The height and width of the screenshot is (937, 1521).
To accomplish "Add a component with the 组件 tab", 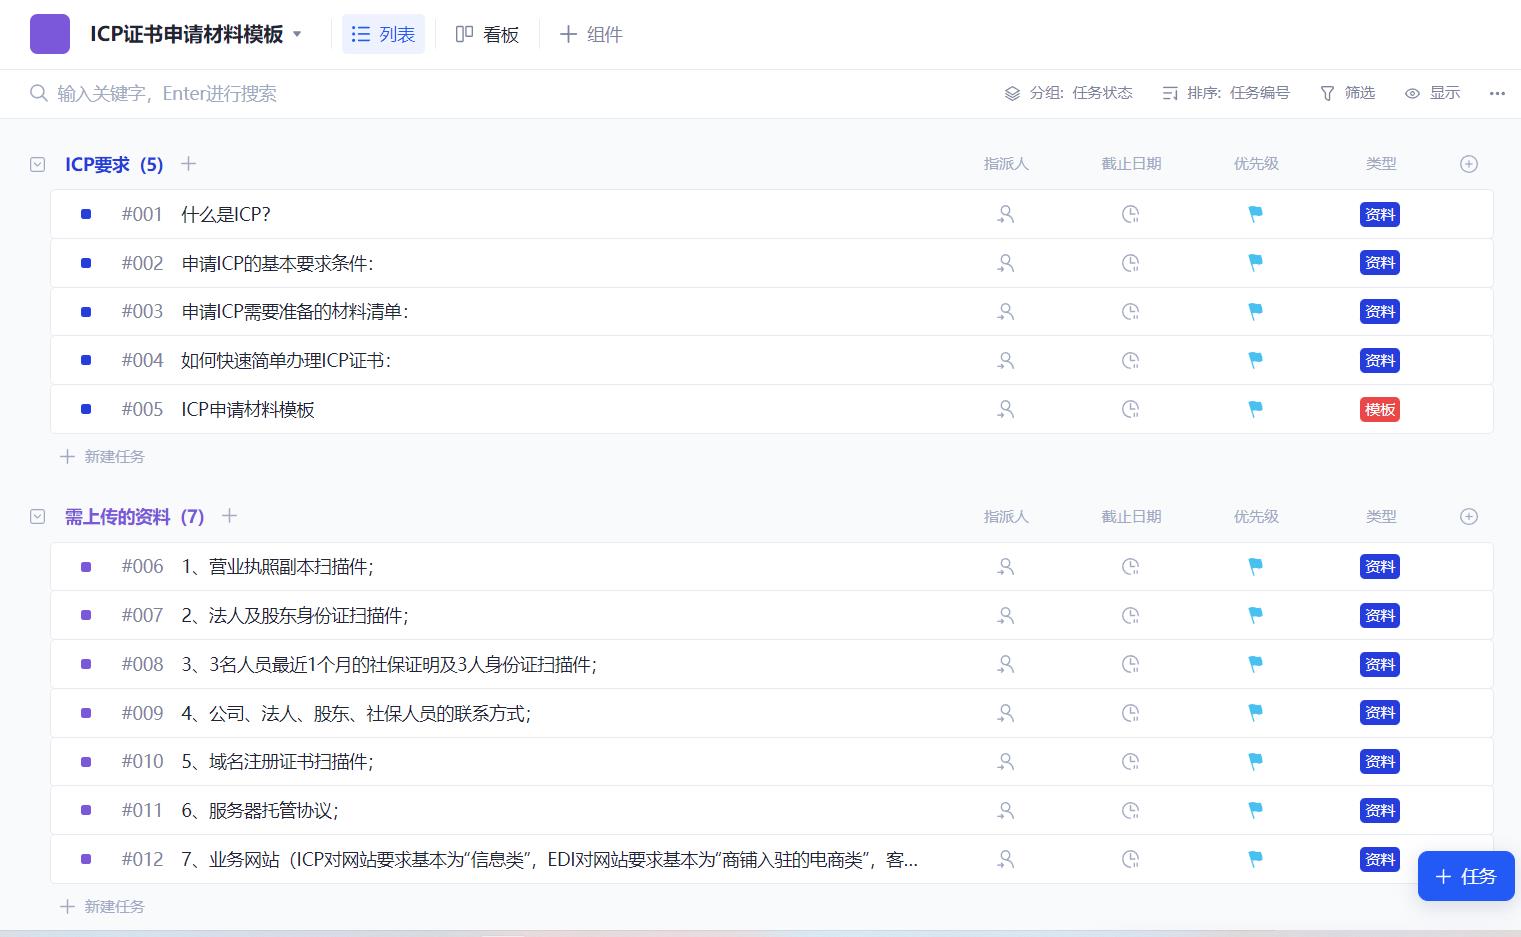I will click(591, 34).
